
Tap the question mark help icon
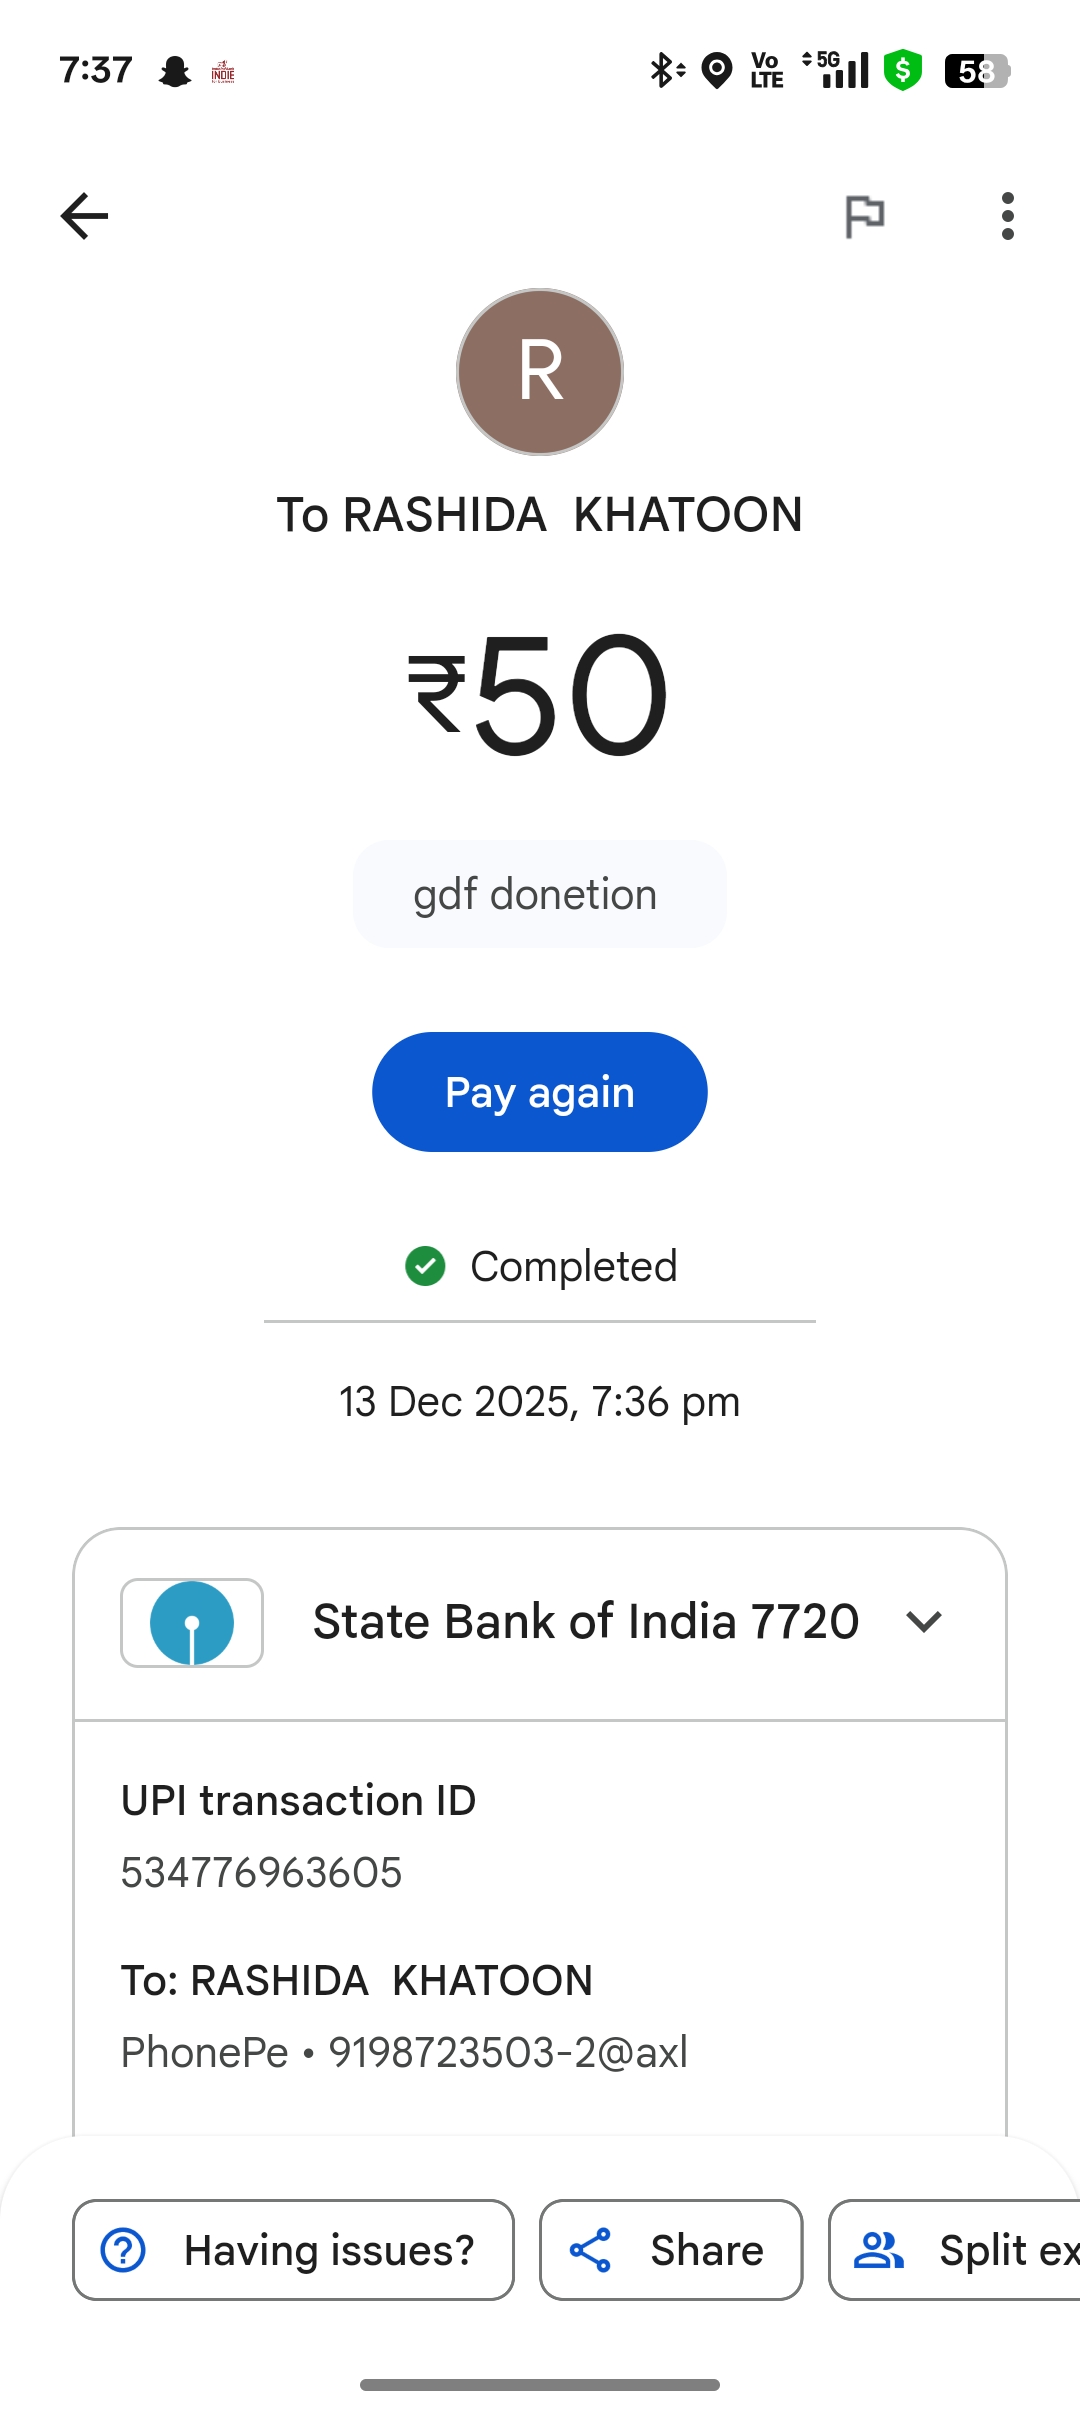pos(124,2250)
